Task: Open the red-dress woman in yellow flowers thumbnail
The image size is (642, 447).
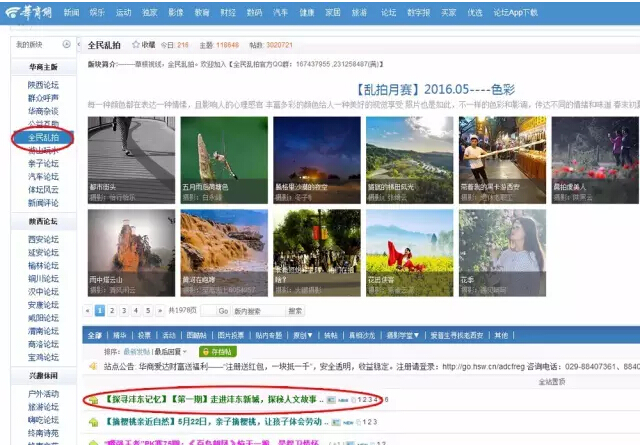Action: (x=410, y=253)
